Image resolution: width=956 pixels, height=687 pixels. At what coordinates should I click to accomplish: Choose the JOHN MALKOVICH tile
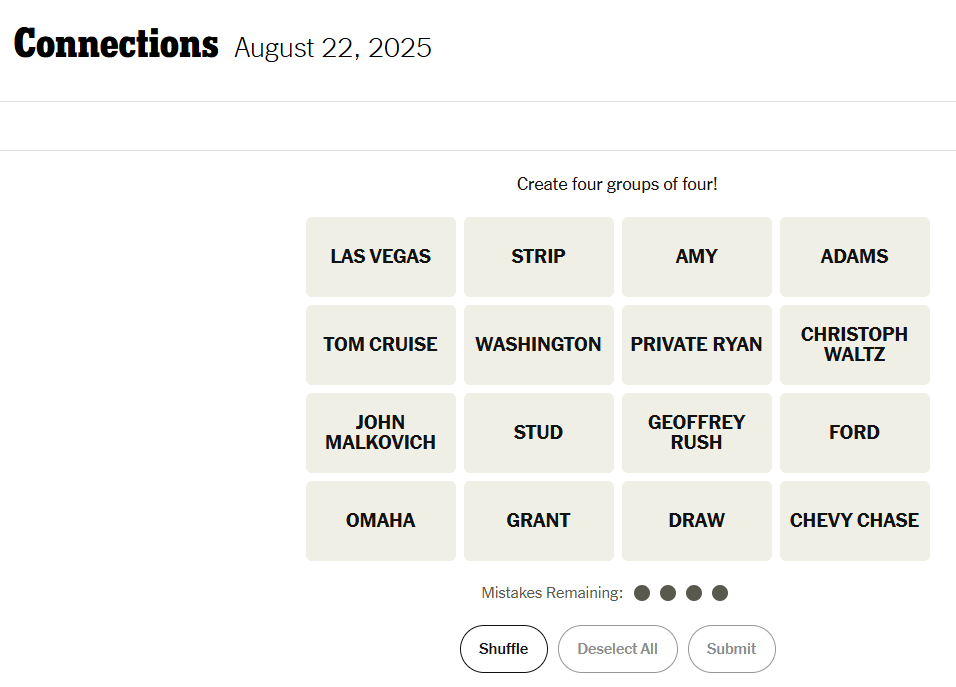click(381, 433)
